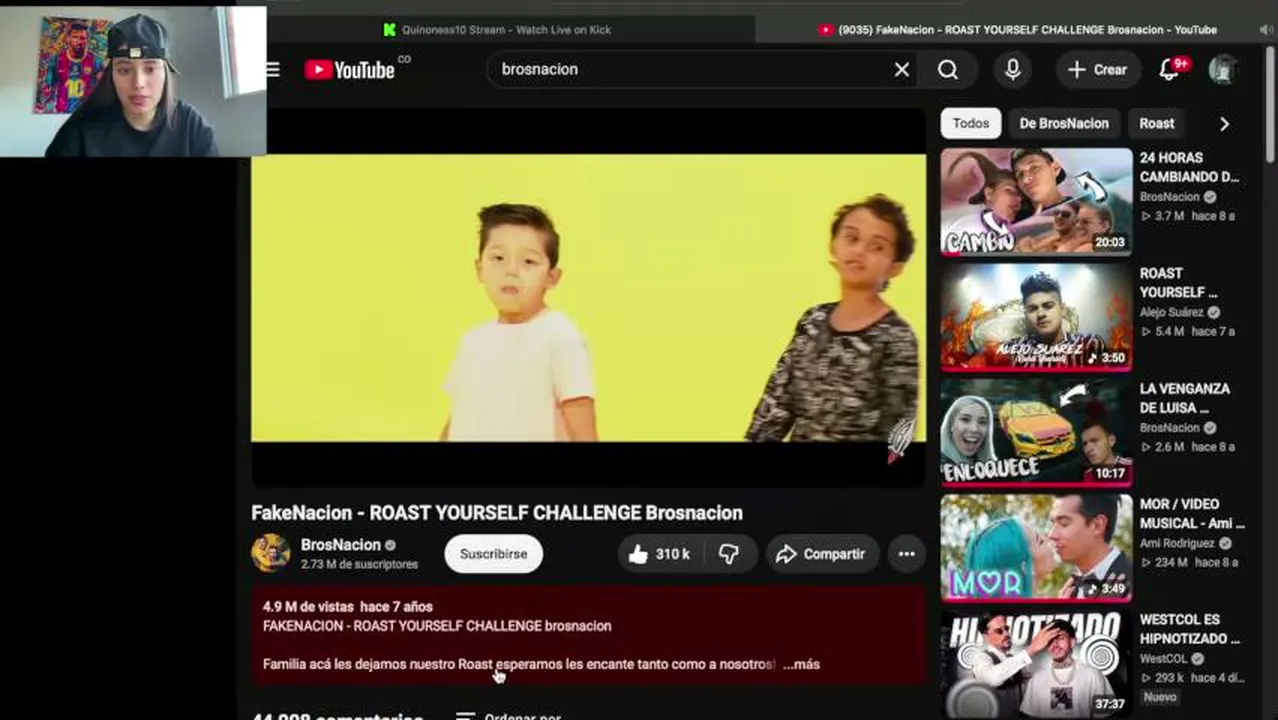Open the Ordenar por sort dropdown

click(x=508, y=716)
